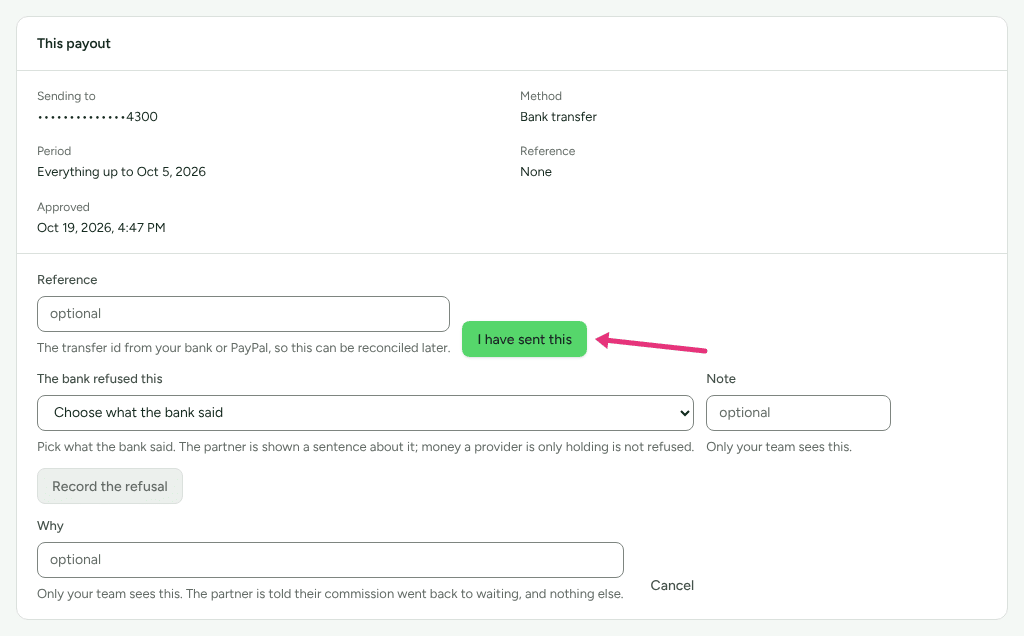
Task: Click the "Bank transfer" method value
Action: 558,117
